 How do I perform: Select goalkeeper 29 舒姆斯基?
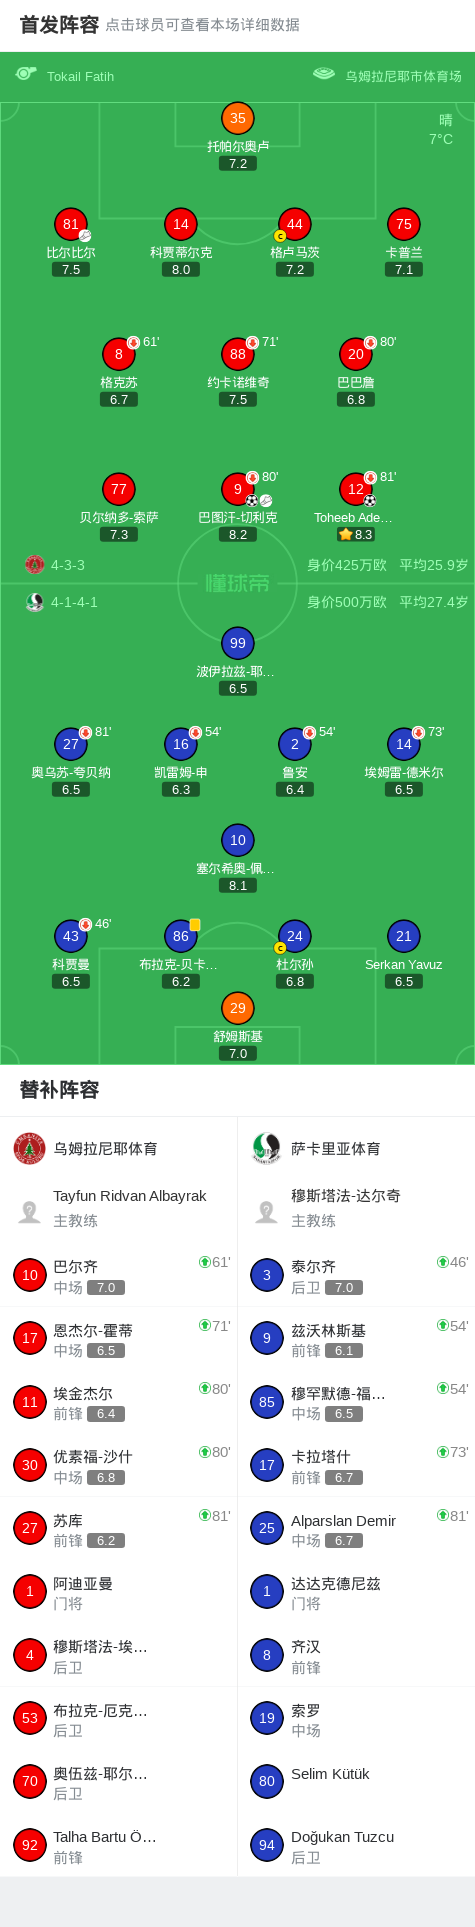coord(237,1008)
